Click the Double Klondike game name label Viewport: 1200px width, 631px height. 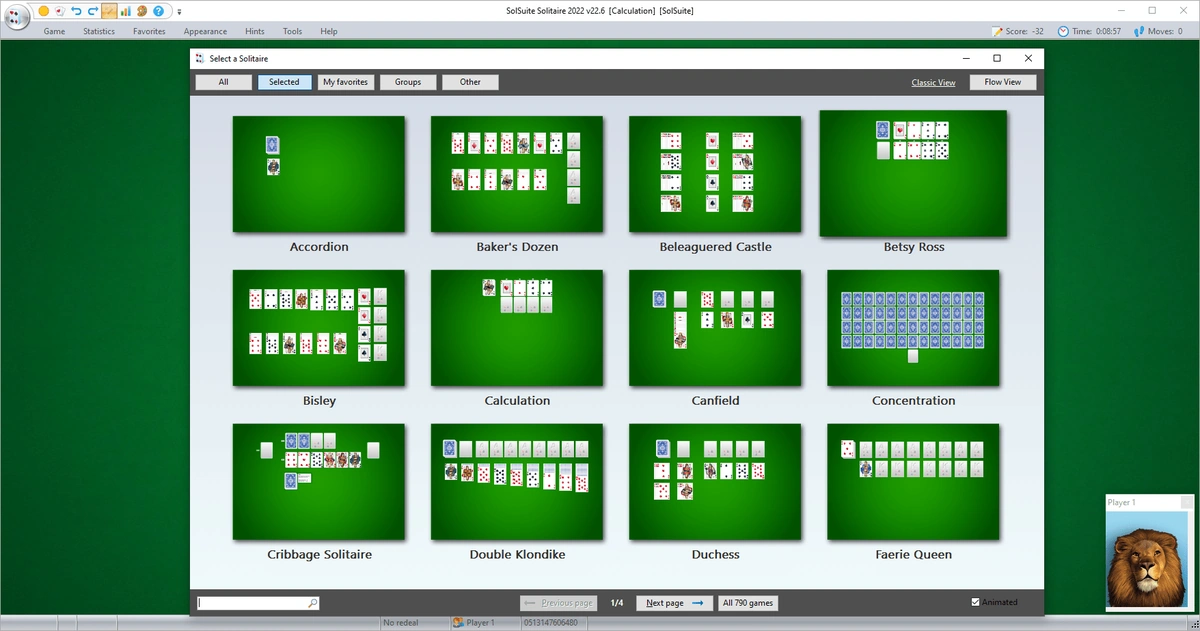(518, 555)
